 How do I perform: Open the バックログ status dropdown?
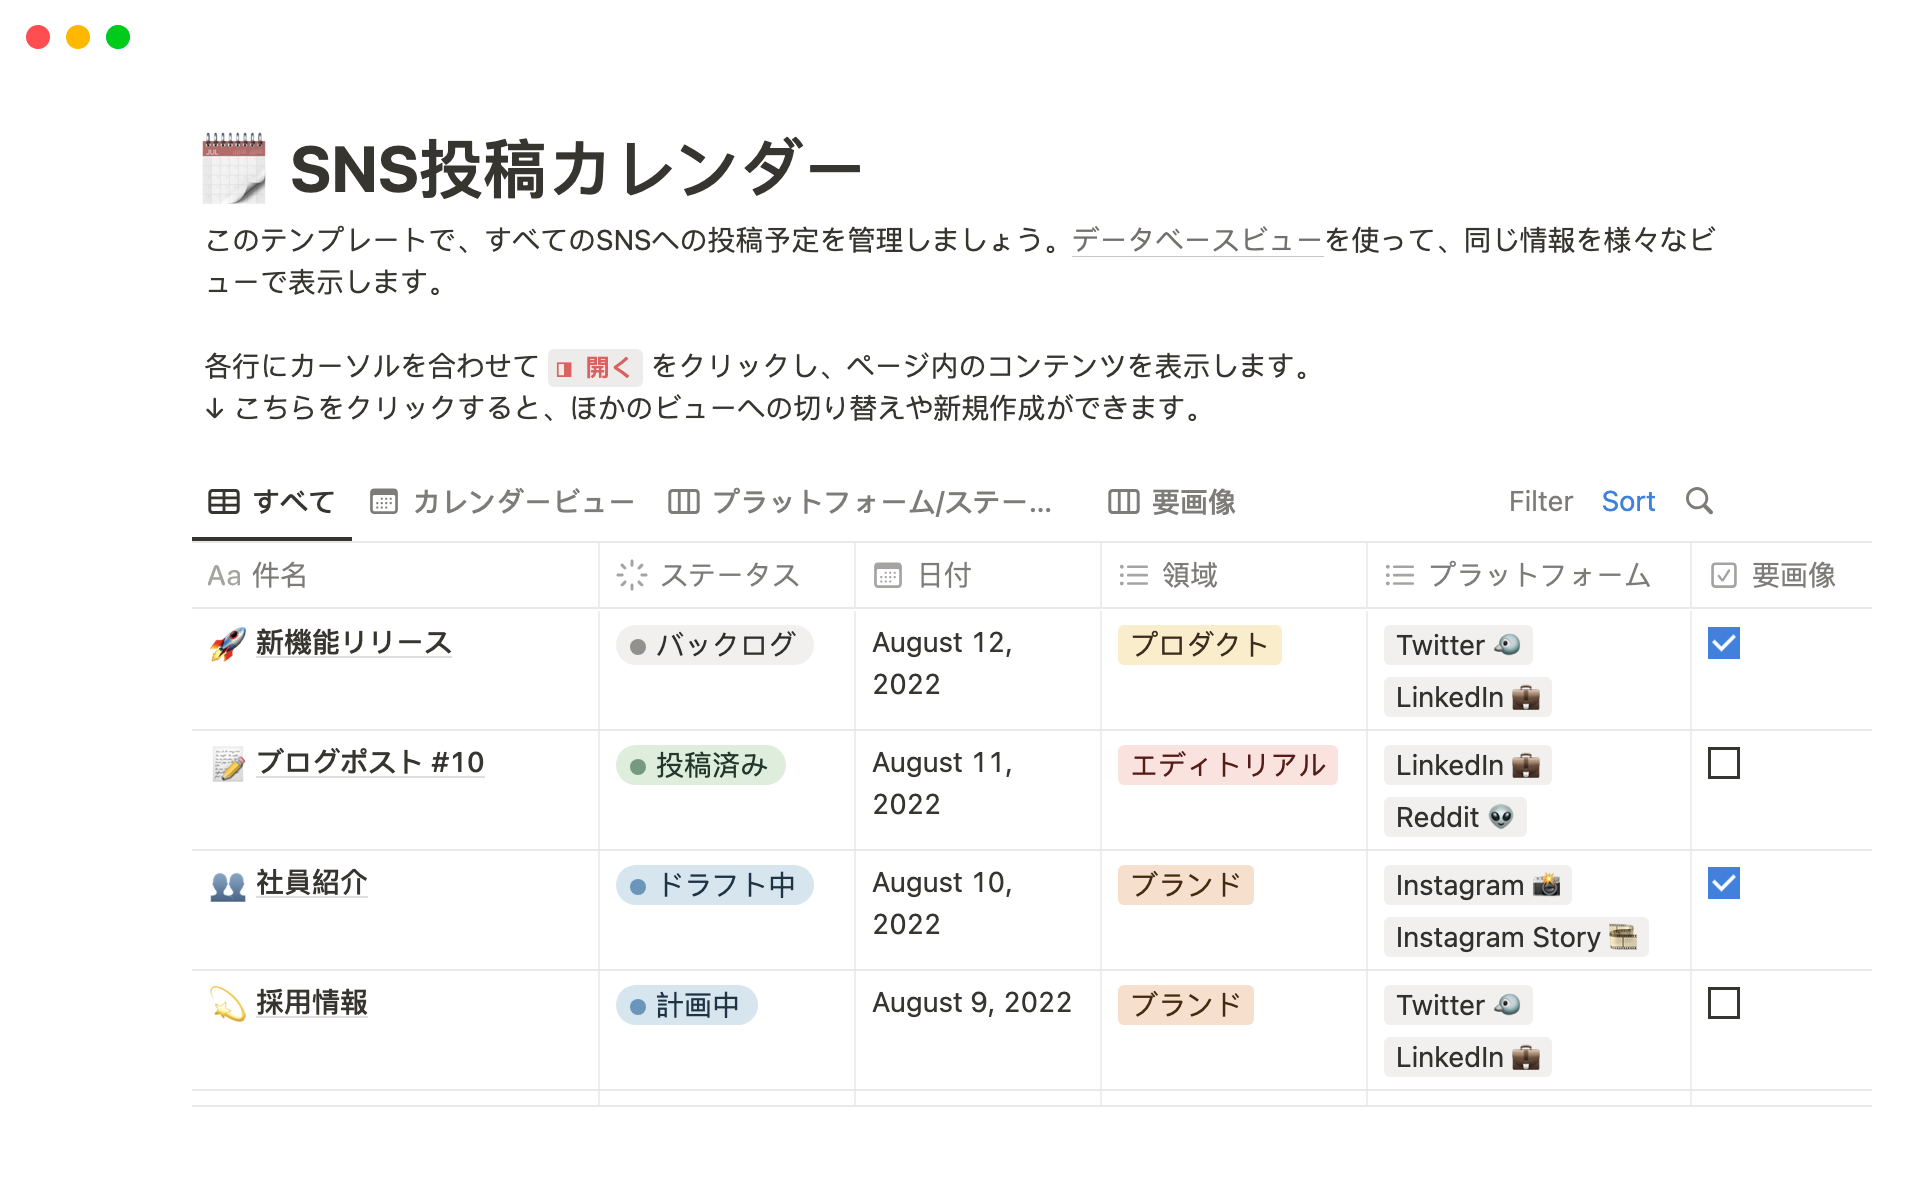pyautogui.click(x=714, y=645)
